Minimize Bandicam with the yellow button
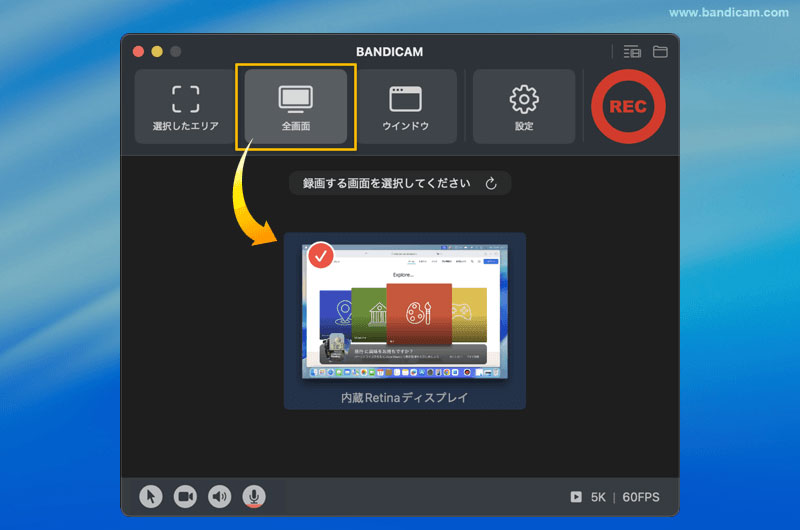This screenshot has height=530, width=800. coord(157,52)
